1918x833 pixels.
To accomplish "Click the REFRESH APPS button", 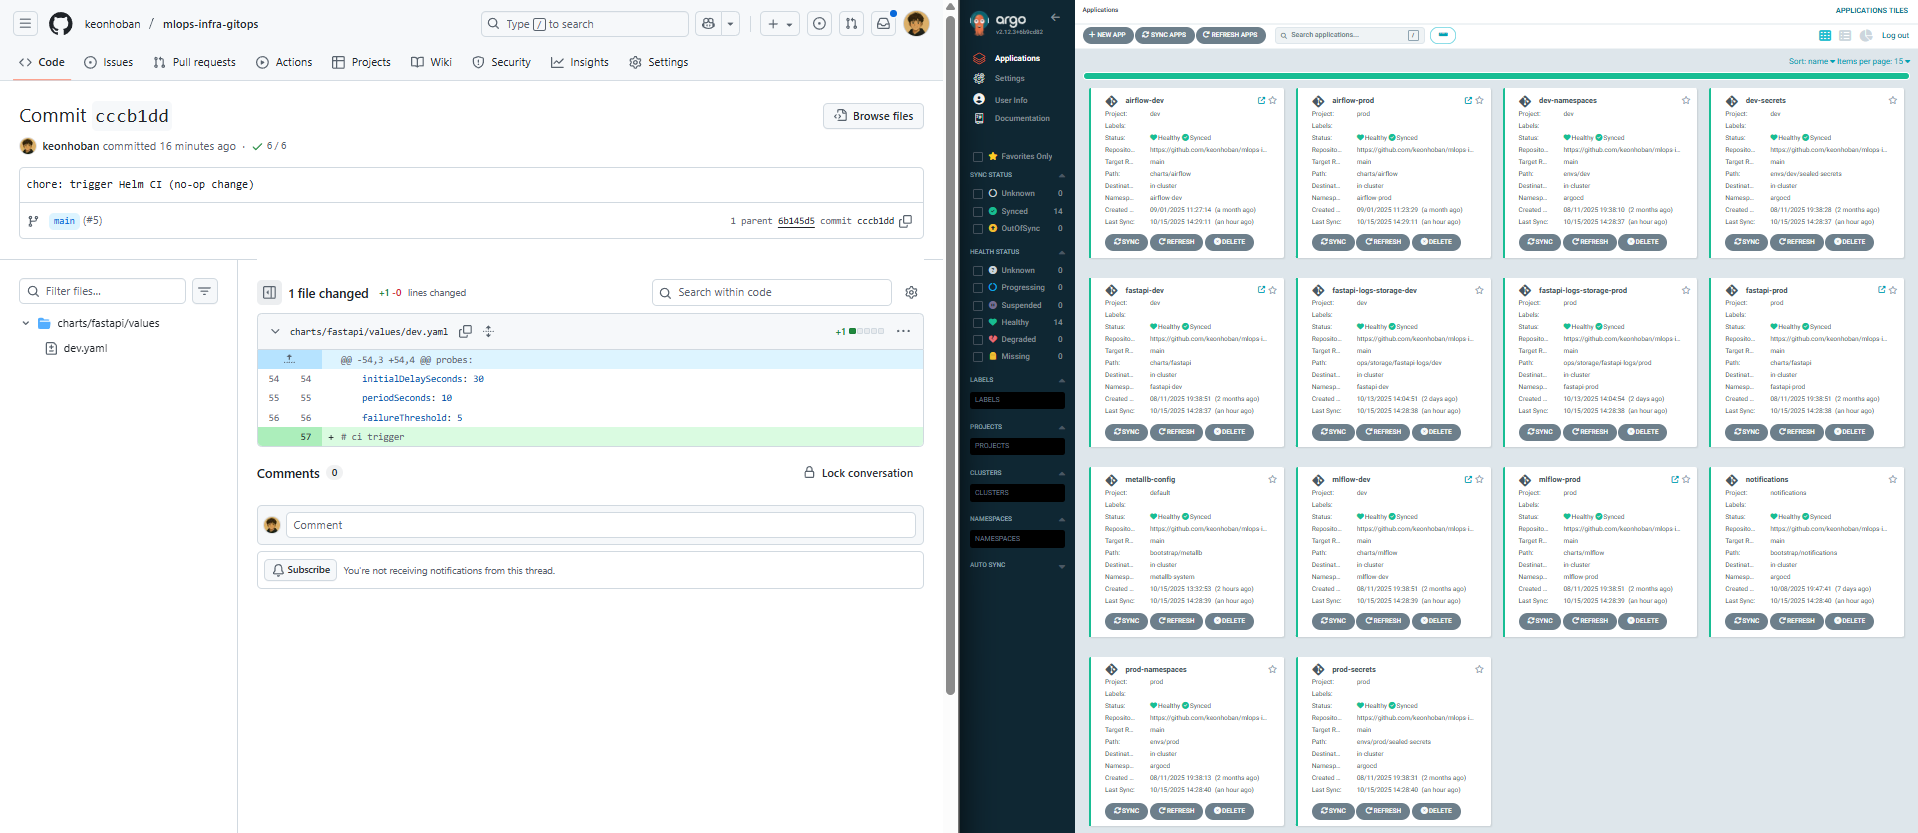I will 1230,35.
